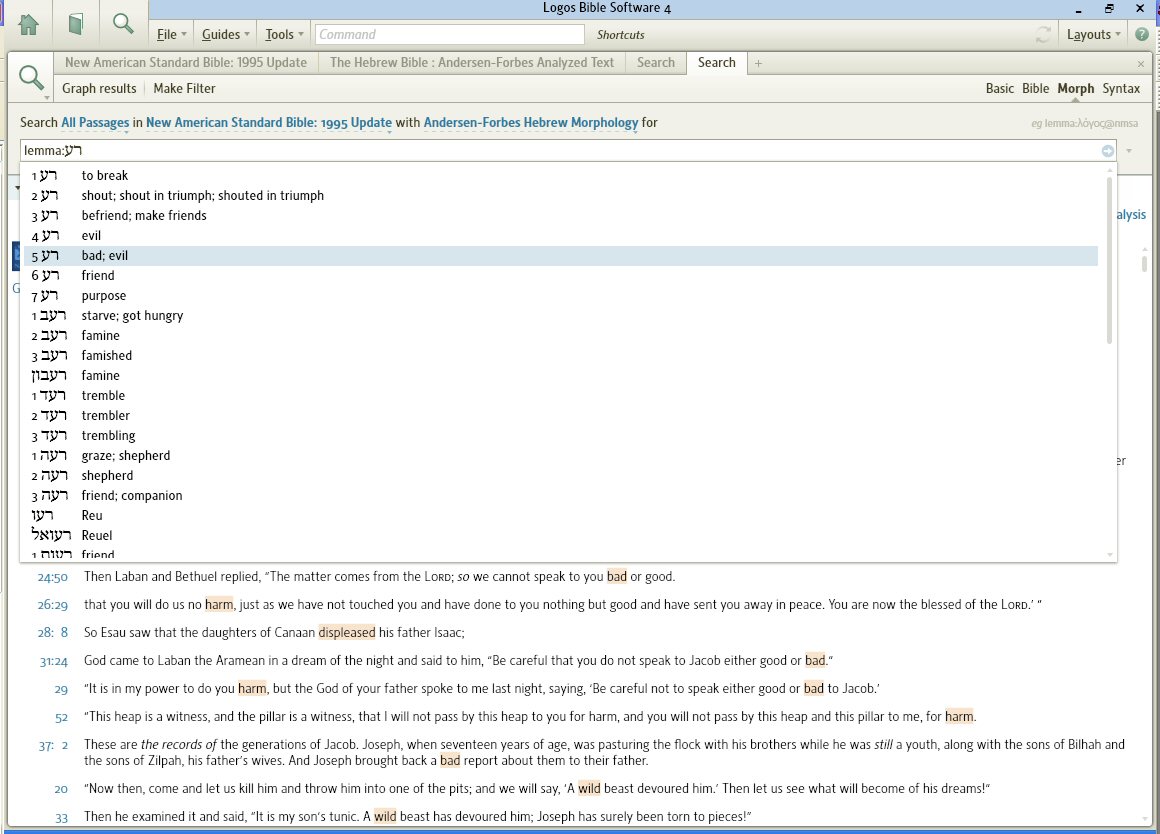Click Graph results
This screenshot has height=834, width=1160.
(99, 88)
